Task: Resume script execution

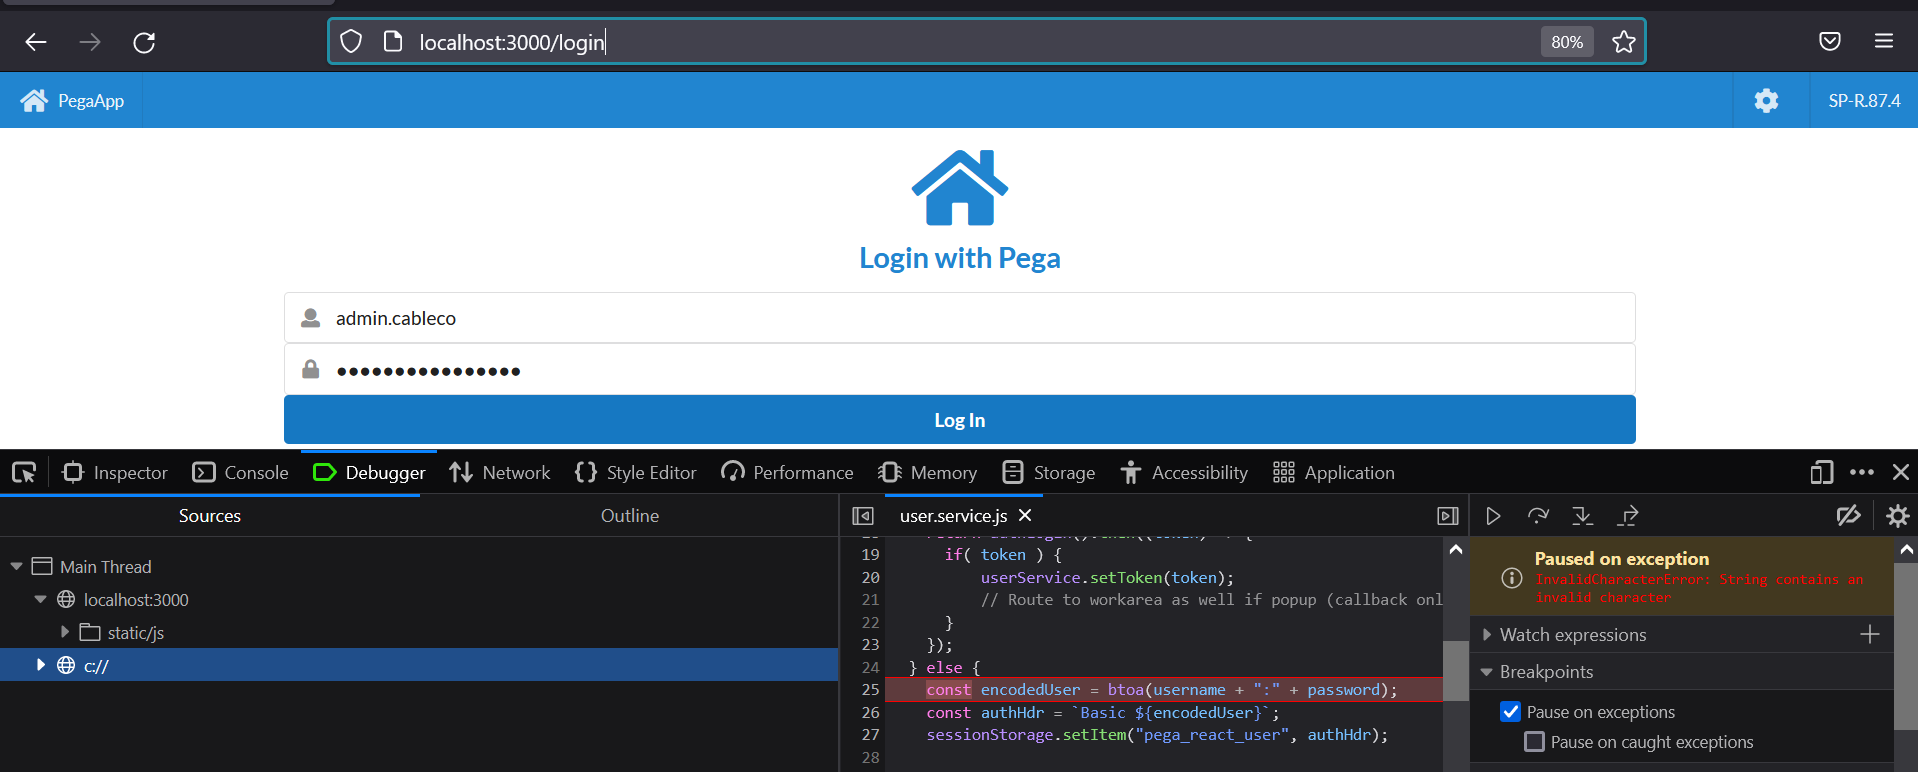Action: 1493,516
